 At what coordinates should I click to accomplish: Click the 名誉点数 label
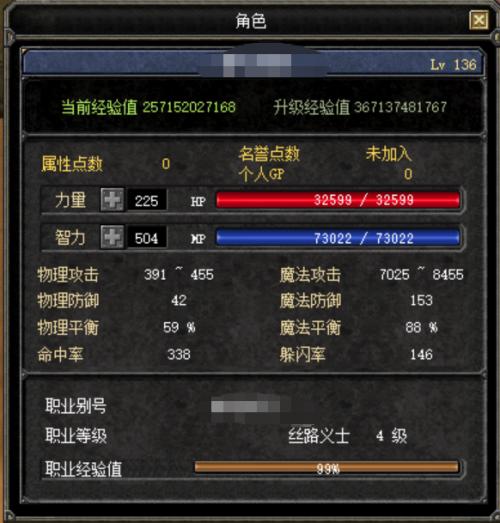pyautogui.click(x=269, y=154)
